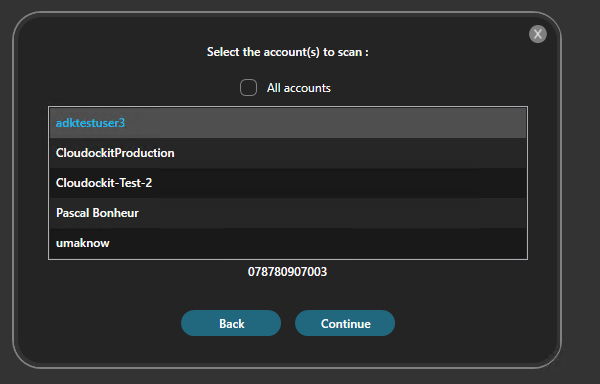
Task: Select the adktestuser3 account
Action: (288, 123)
